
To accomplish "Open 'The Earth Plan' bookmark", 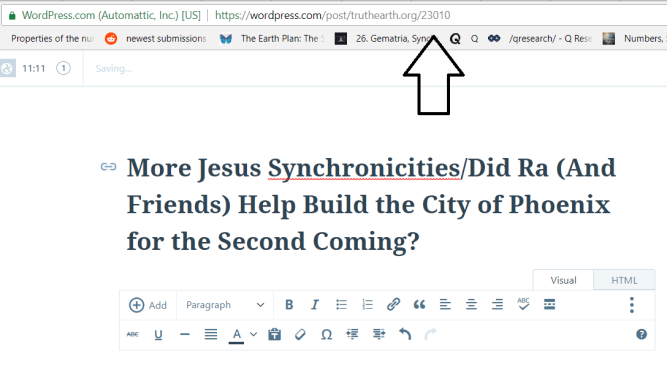I will (272, 39).
